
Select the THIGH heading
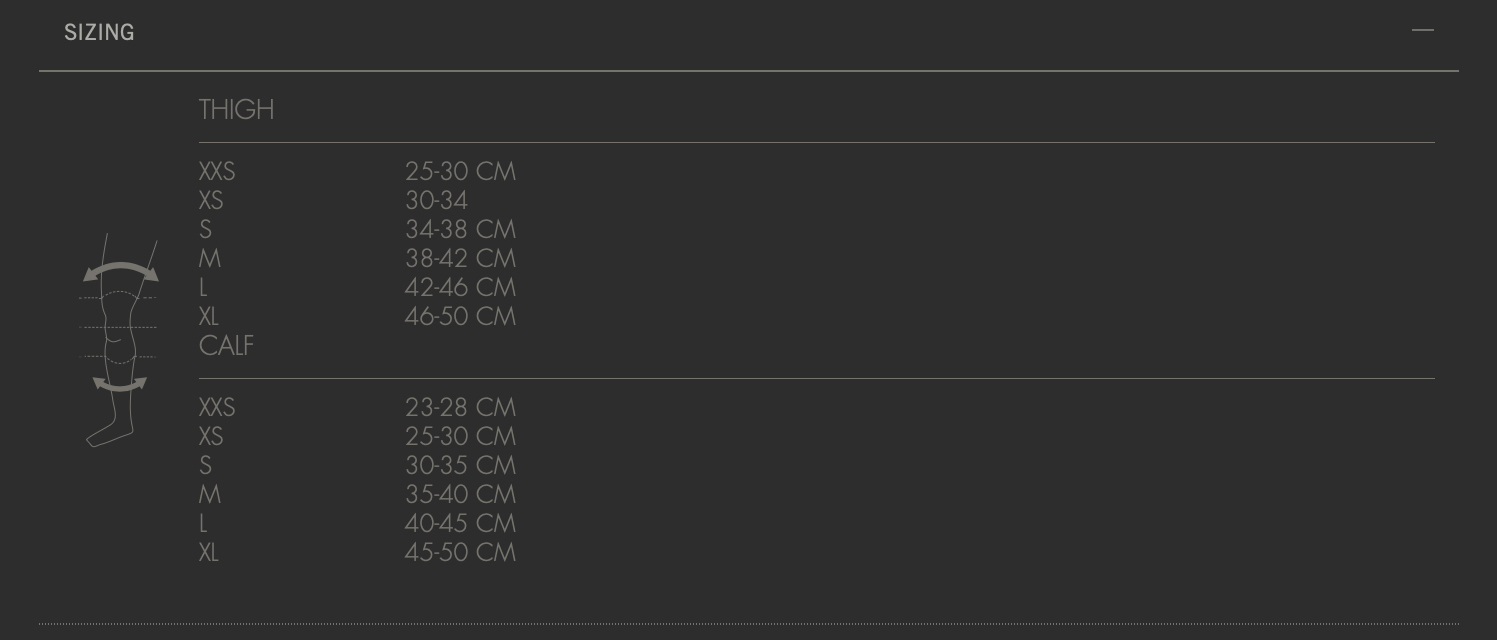coord(236,110)
